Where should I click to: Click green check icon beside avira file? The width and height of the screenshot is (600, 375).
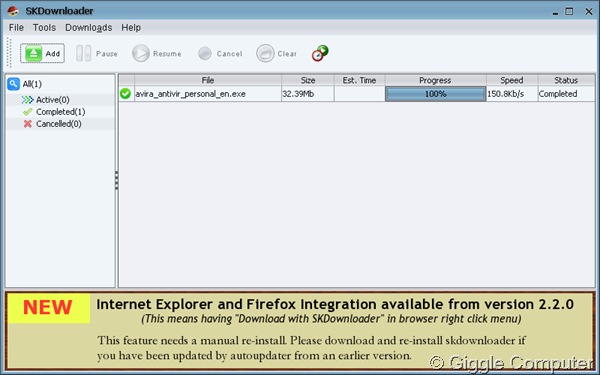pos(125,94)
